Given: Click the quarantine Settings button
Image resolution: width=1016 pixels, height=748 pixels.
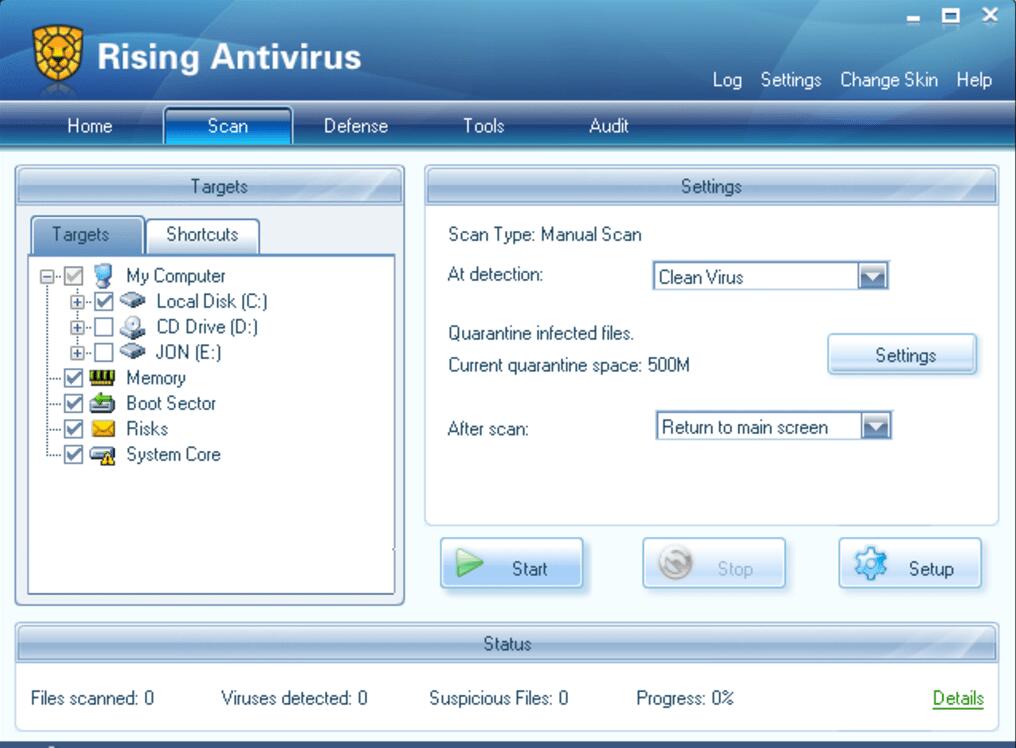Looking at the screenshot, I should (x=902, y=355).
